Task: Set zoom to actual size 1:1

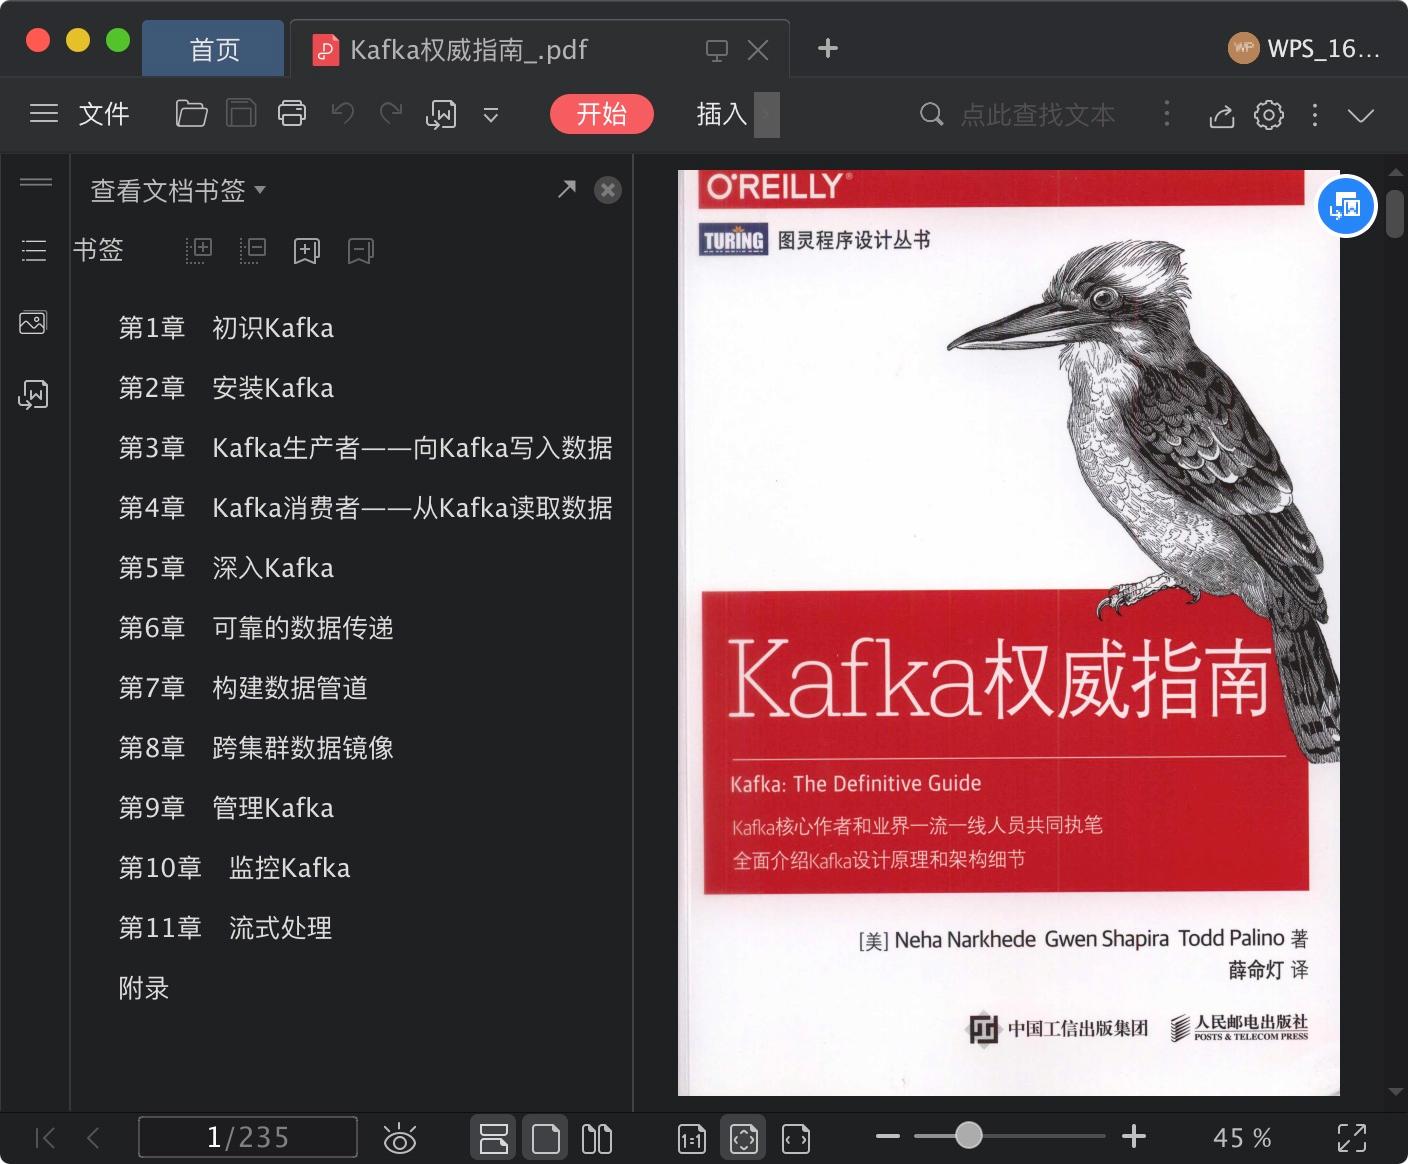Action: tap(692, 1139)
